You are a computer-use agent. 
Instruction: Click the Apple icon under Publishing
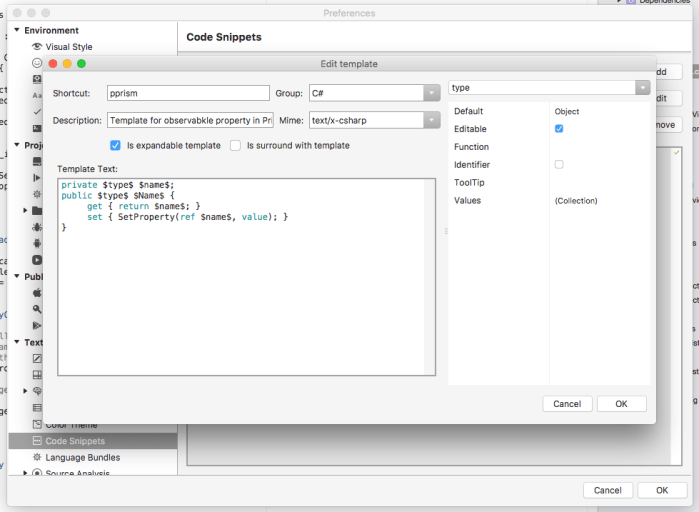point(37,293)
